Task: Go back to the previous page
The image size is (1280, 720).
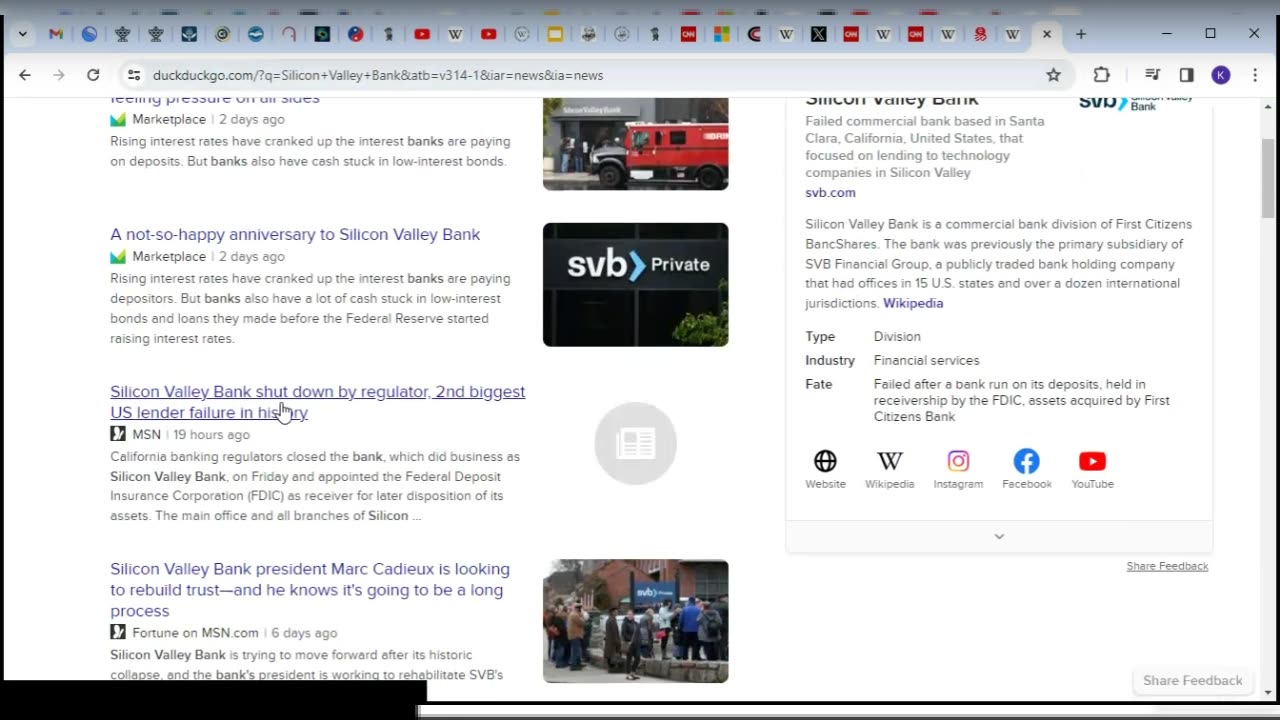Action: (x=25, y=75)
